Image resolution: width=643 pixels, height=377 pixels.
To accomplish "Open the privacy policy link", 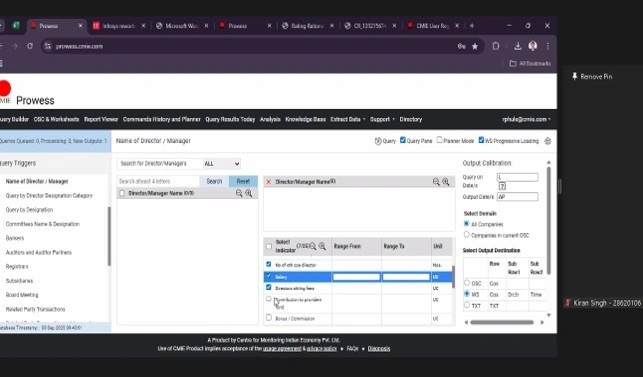I will tap(322, 349).
